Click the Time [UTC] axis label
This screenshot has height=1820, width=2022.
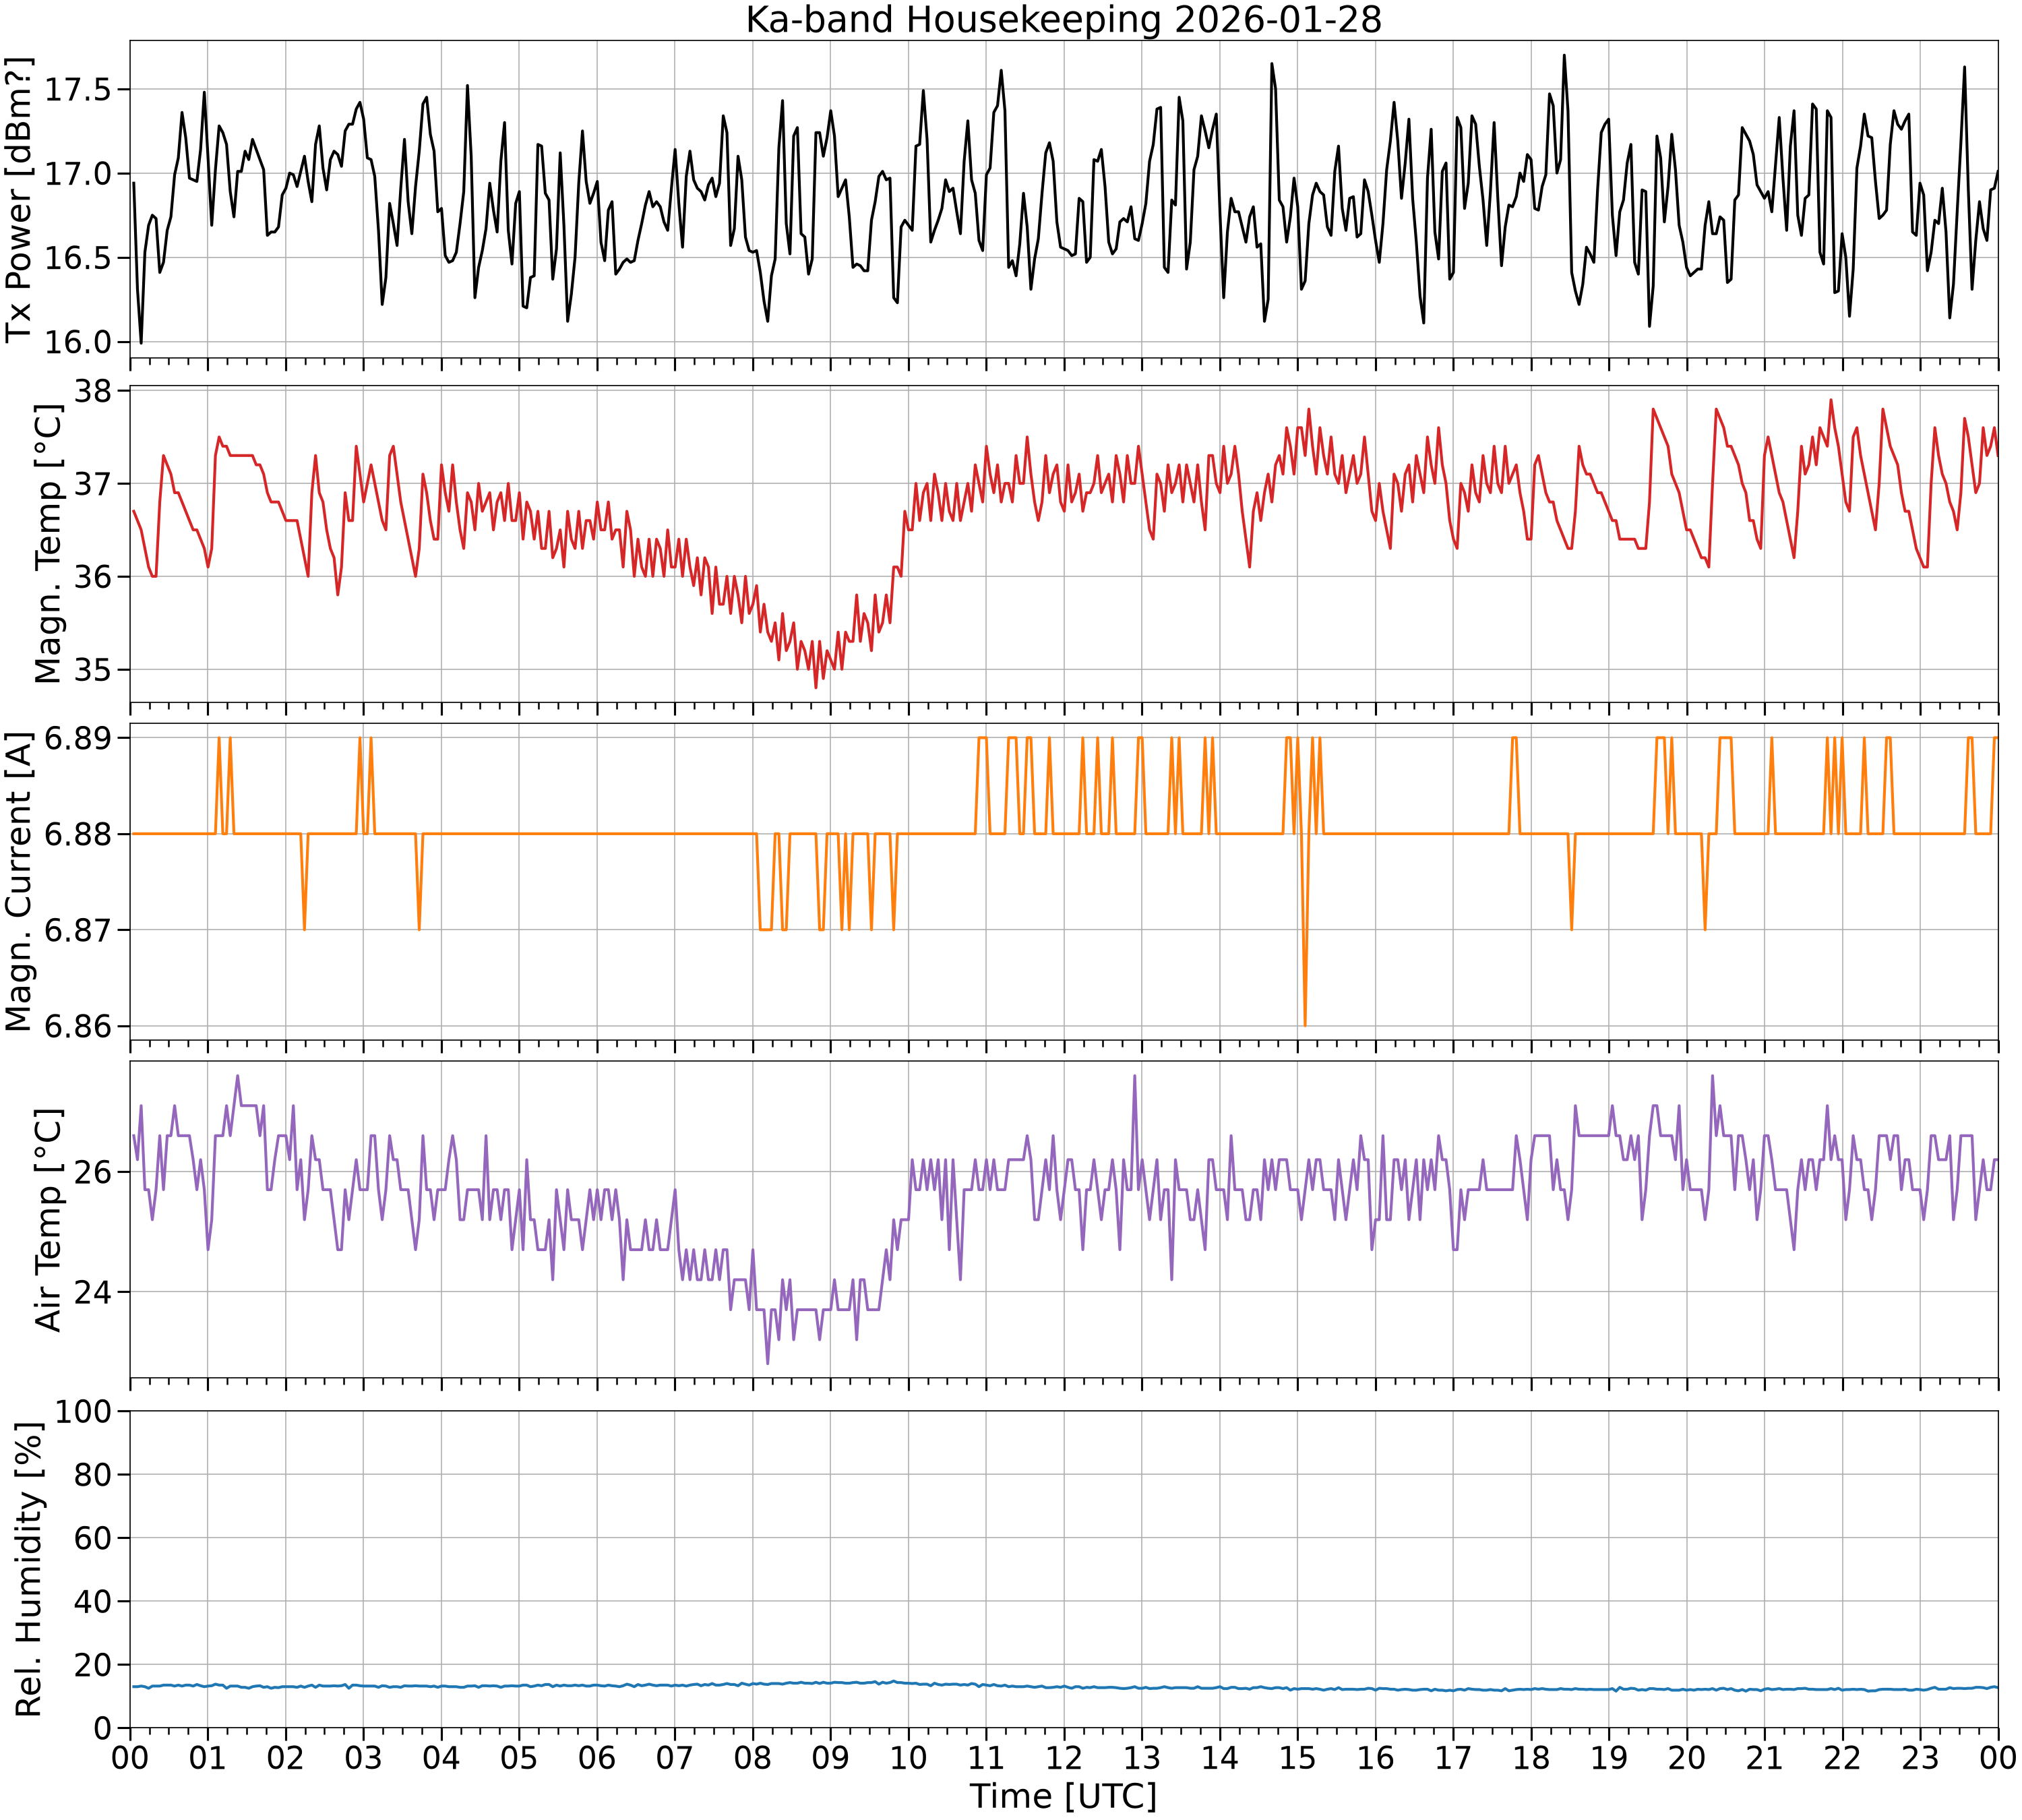point(1063,1795)
